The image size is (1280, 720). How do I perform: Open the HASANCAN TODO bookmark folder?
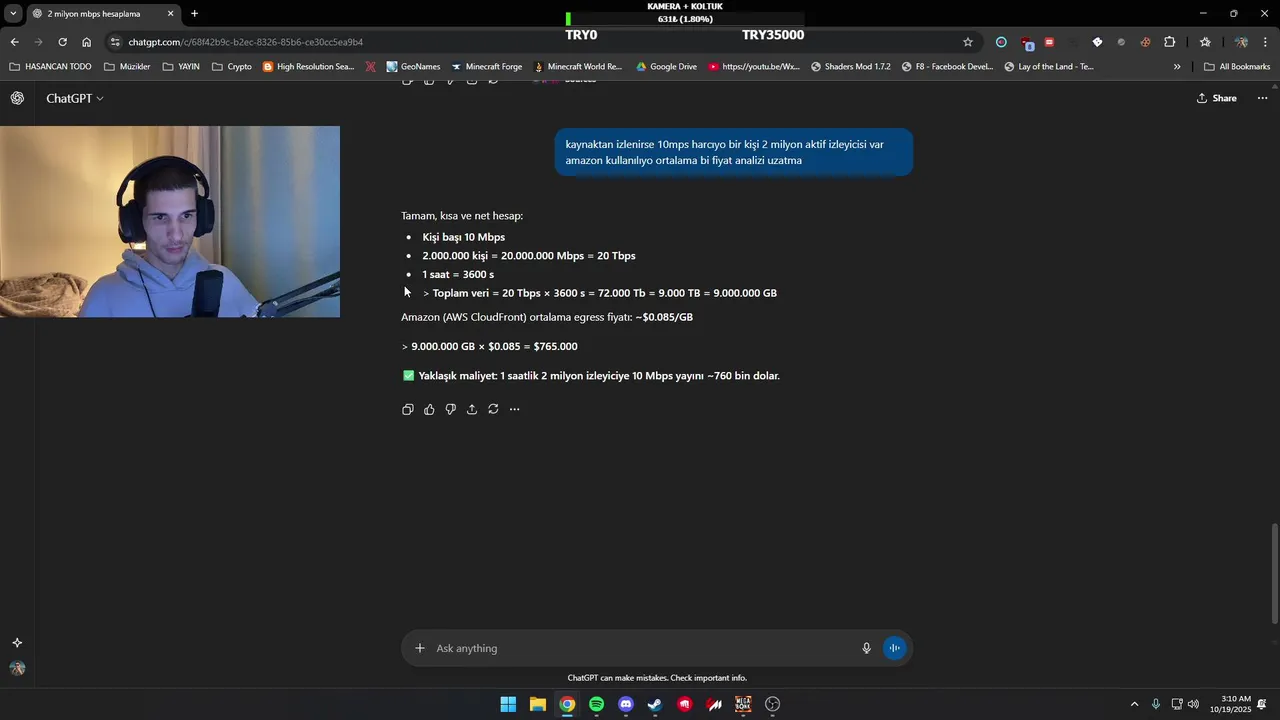pos(50,67)
